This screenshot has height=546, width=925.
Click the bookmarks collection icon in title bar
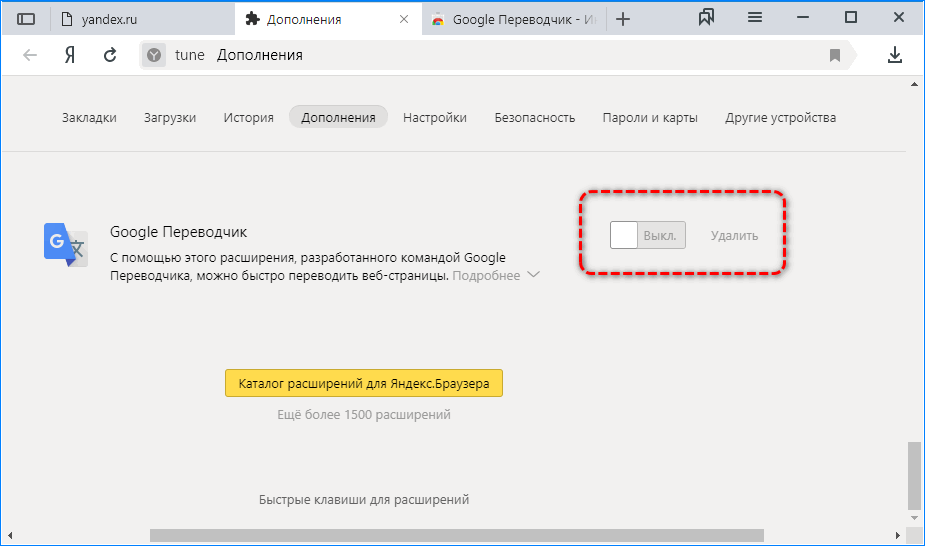tap(708, 18)
